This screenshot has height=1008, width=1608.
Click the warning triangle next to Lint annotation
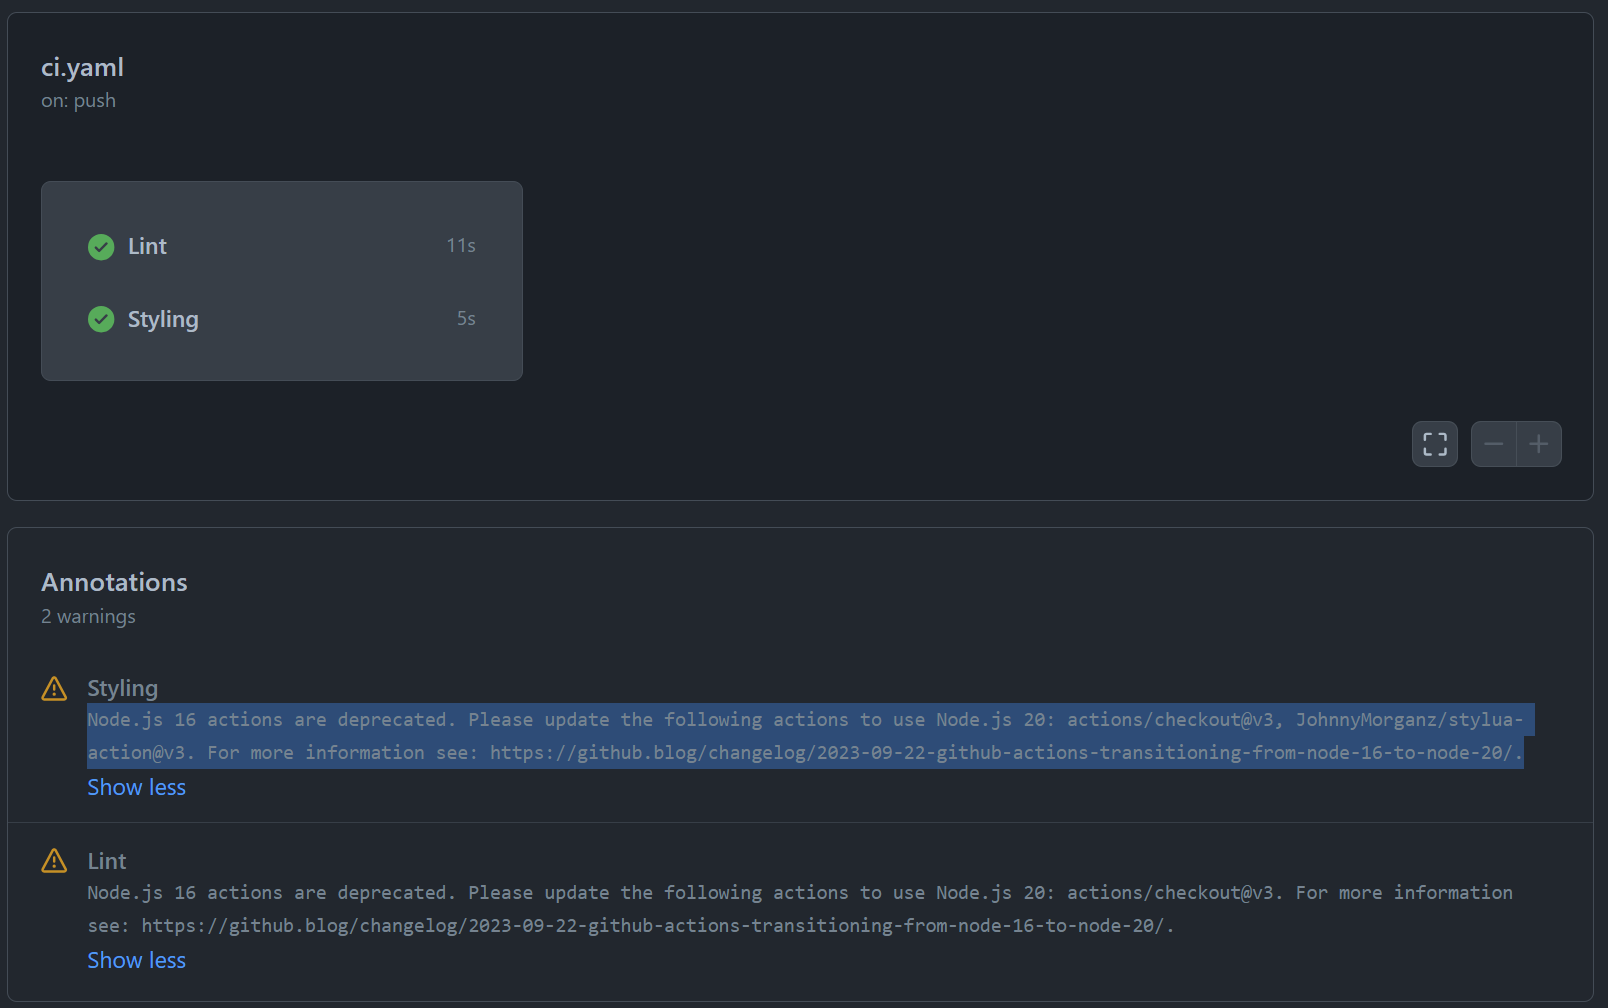point(53,861)
